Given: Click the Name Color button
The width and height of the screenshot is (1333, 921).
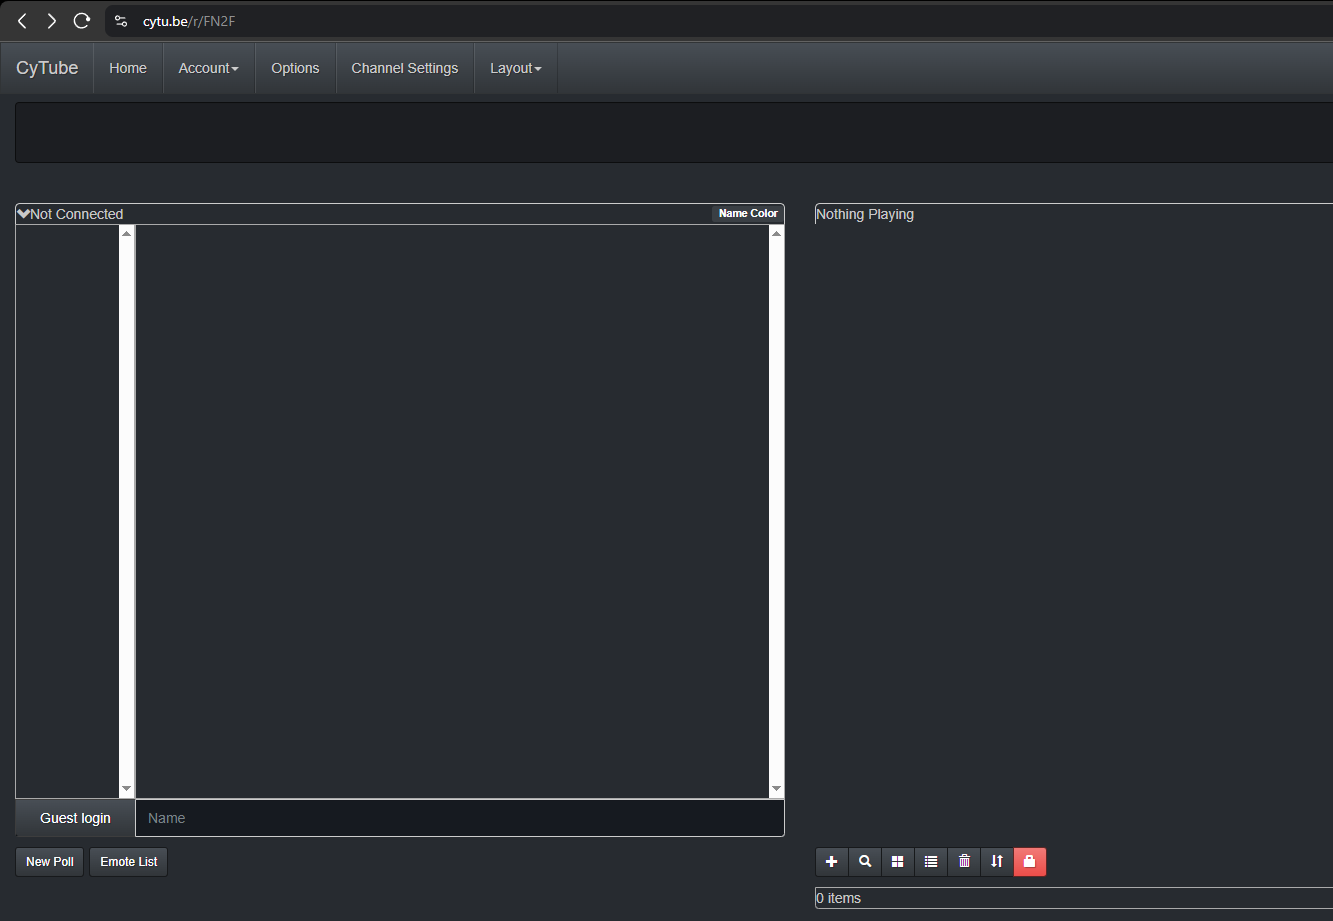Looking at the screenshot, I should pyautogui.click(x=748, y=214).
